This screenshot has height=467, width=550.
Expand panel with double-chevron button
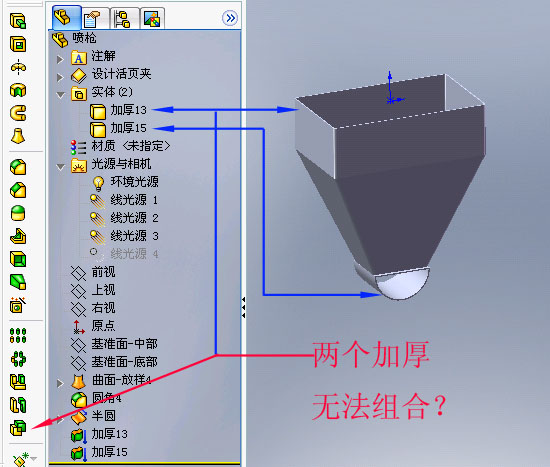click(x=230, y=18)
